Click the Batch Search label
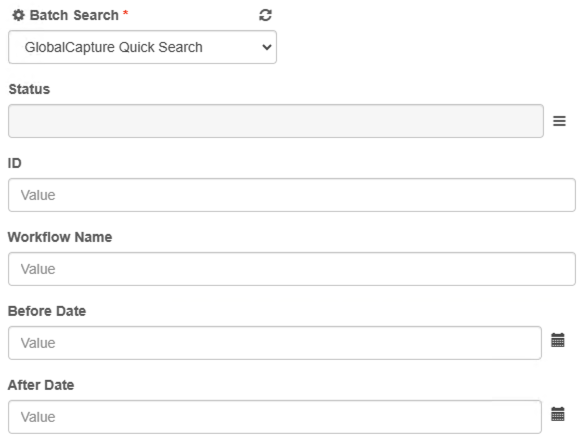 click(x=74, y=15)
